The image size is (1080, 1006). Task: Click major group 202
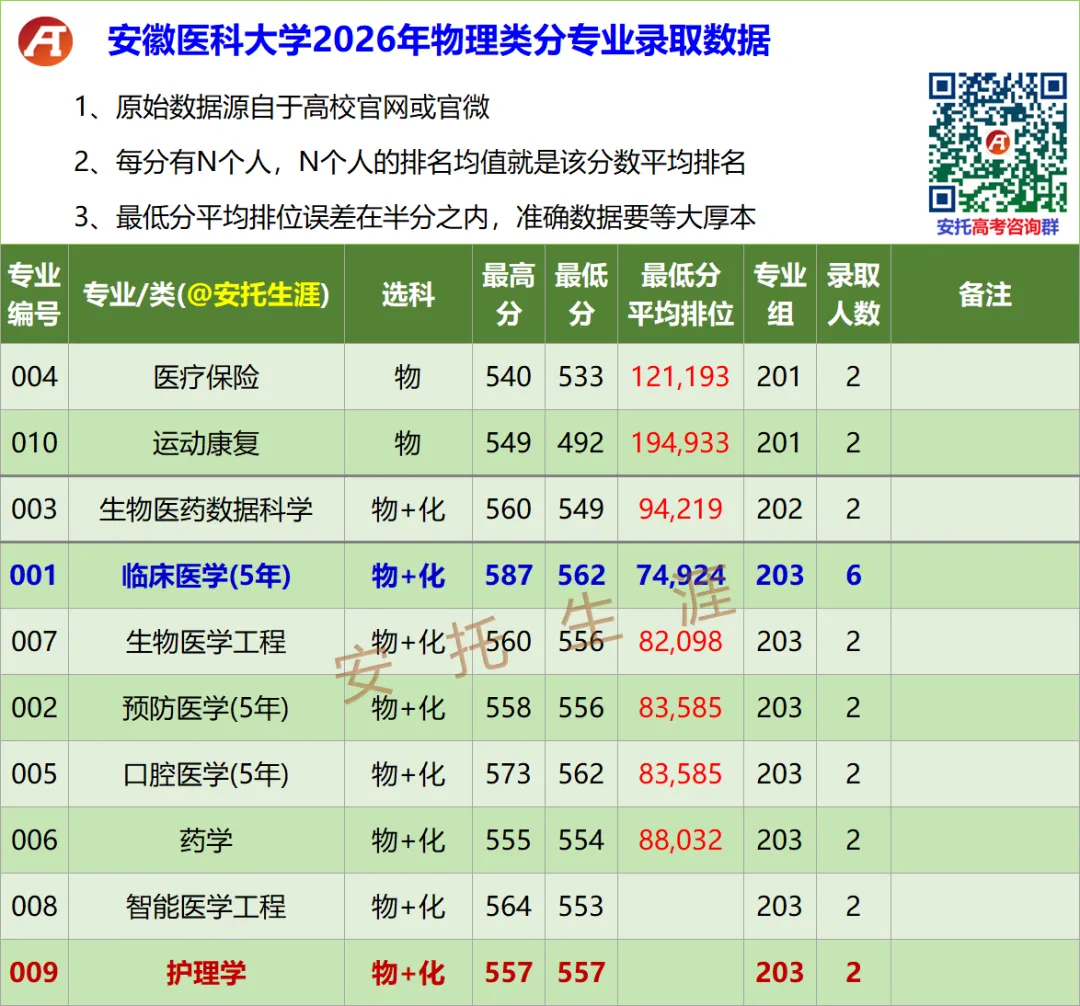780,509
